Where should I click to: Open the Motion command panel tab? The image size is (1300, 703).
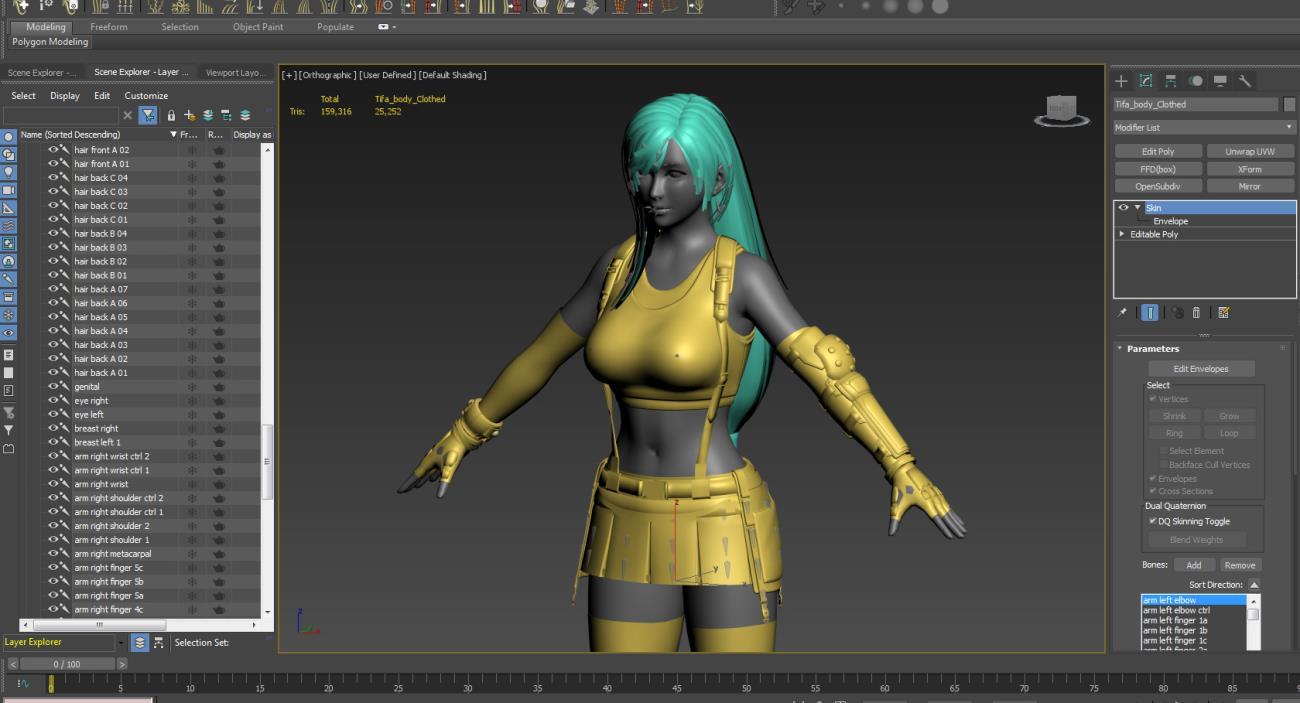pyautogui.click(x=1196, y=81)
